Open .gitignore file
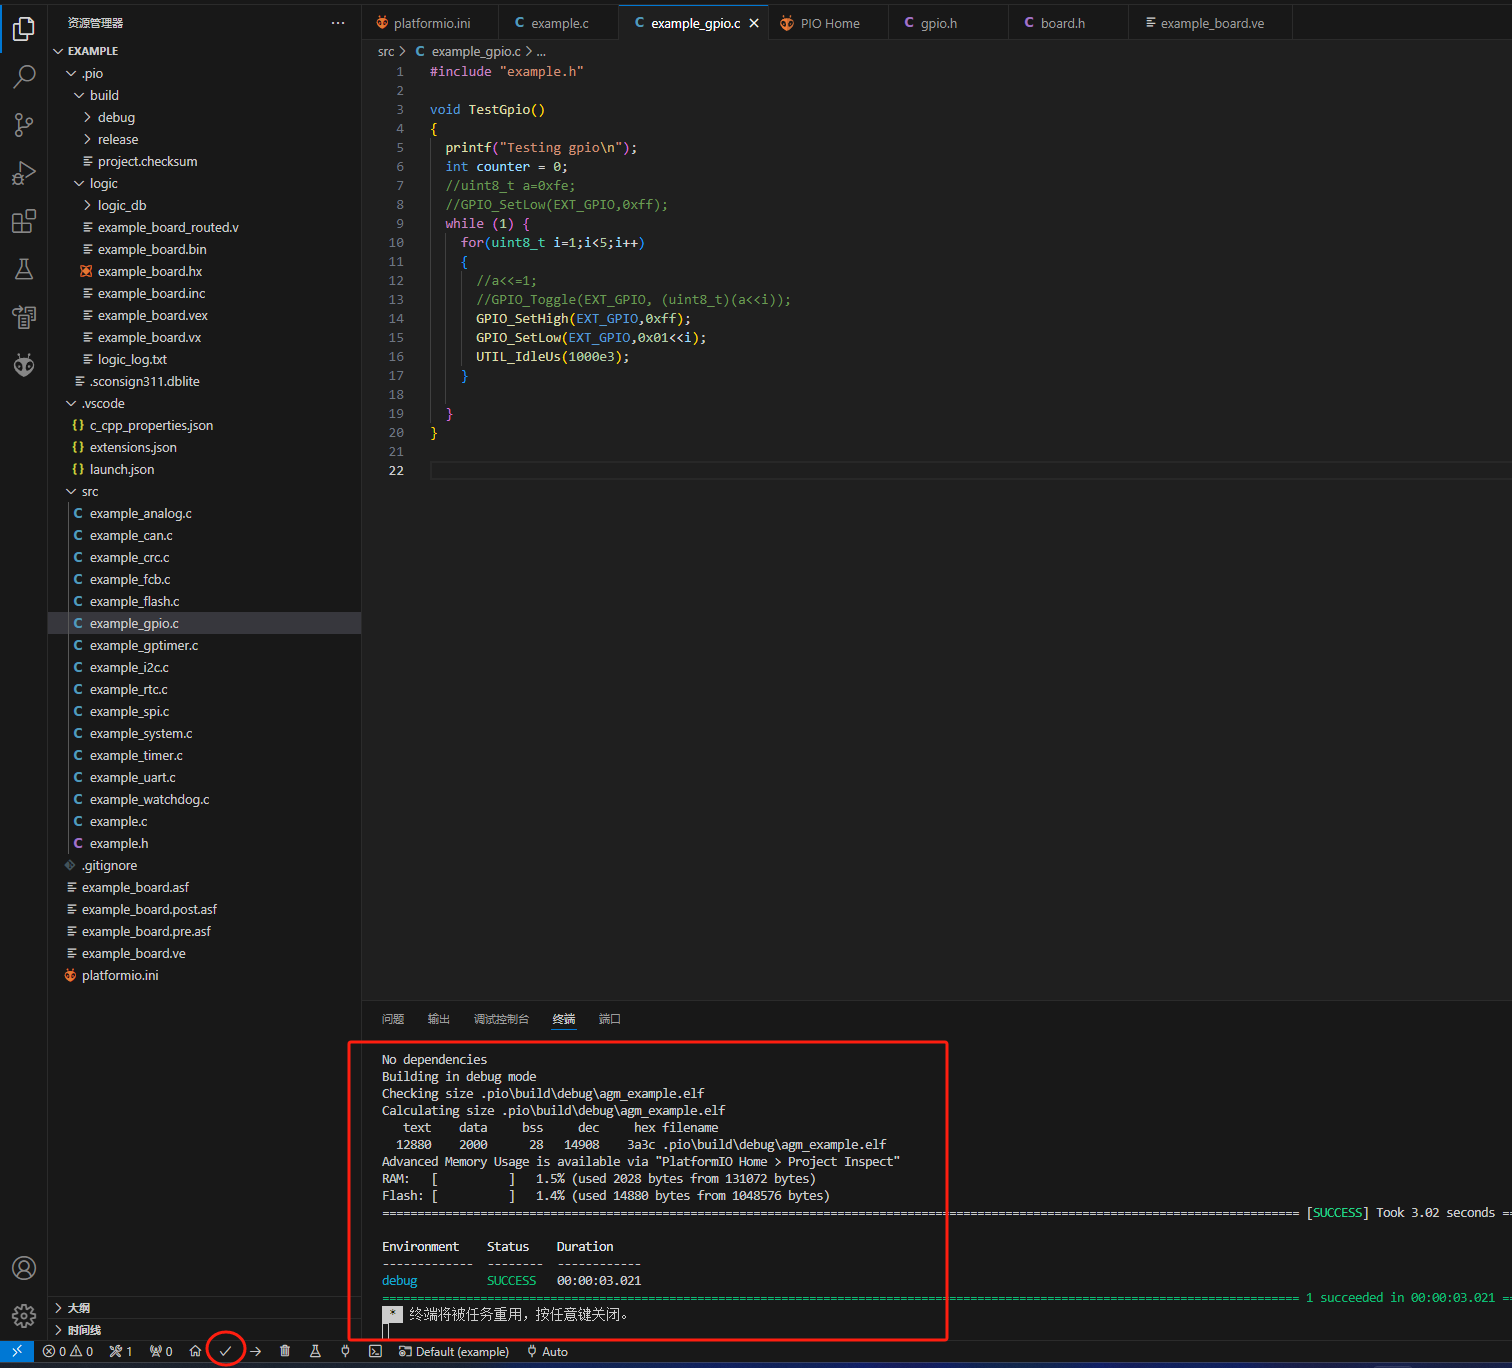Screen dimensions: 1512x1368 point(204,865)
